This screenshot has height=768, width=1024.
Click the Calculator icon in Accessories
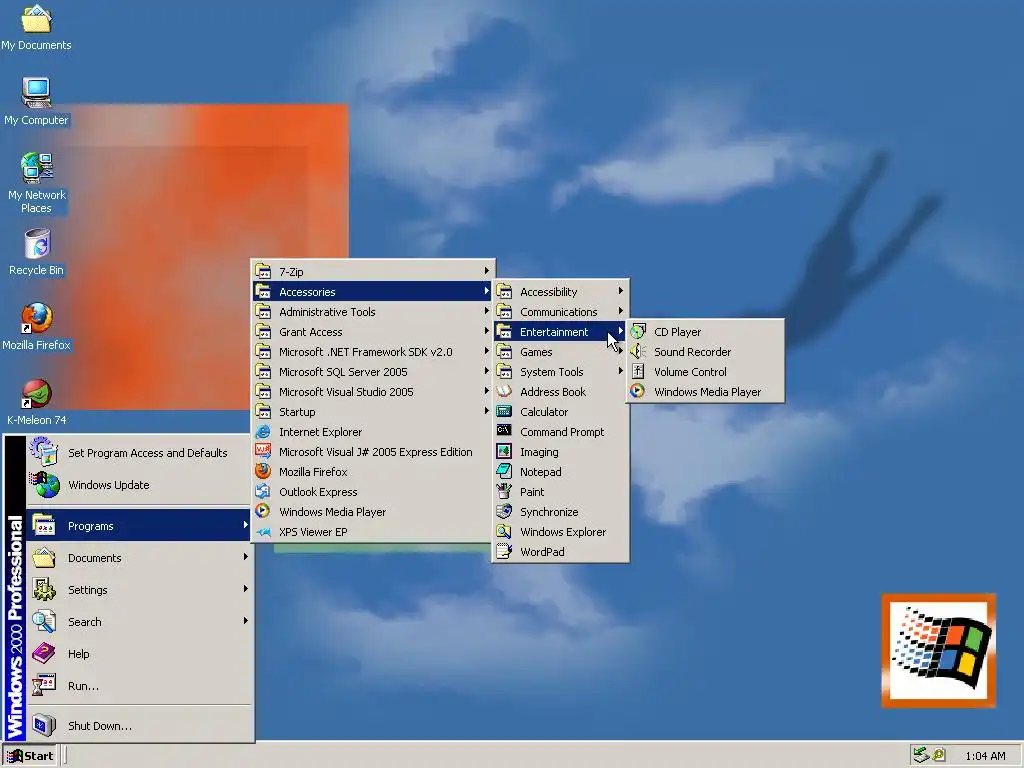(x=504, y=411)
